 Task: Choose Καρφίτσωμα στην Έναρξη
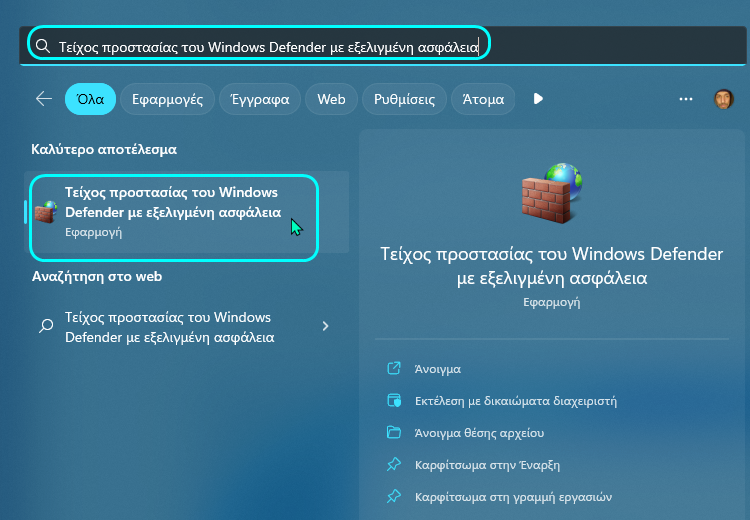coord(487,465)
